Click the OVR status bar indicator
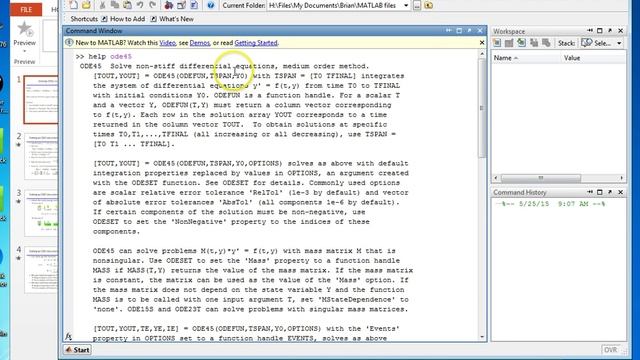The image size is (640, 360). pyautogui.click(x=611, y=350)
